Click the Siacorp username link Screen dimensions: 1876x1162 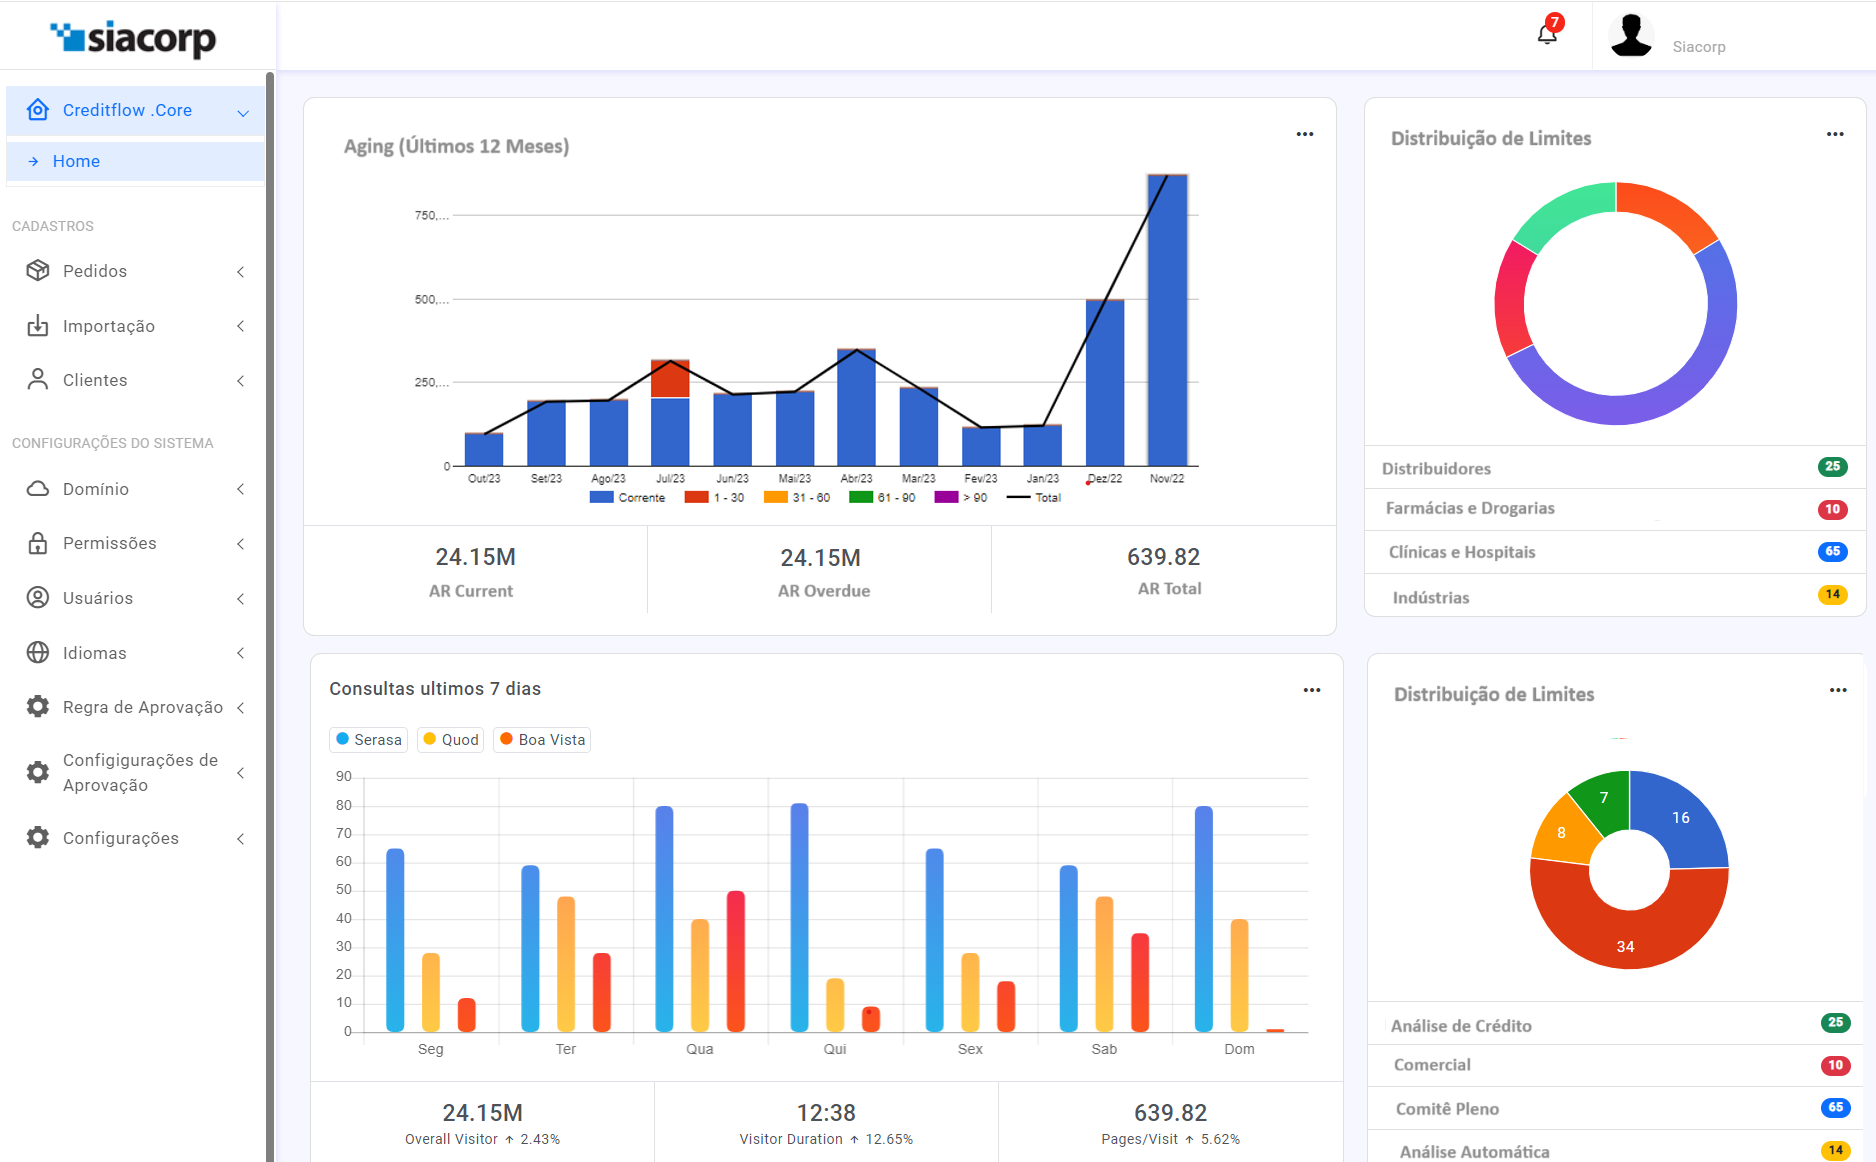[x=1699, y=47]
